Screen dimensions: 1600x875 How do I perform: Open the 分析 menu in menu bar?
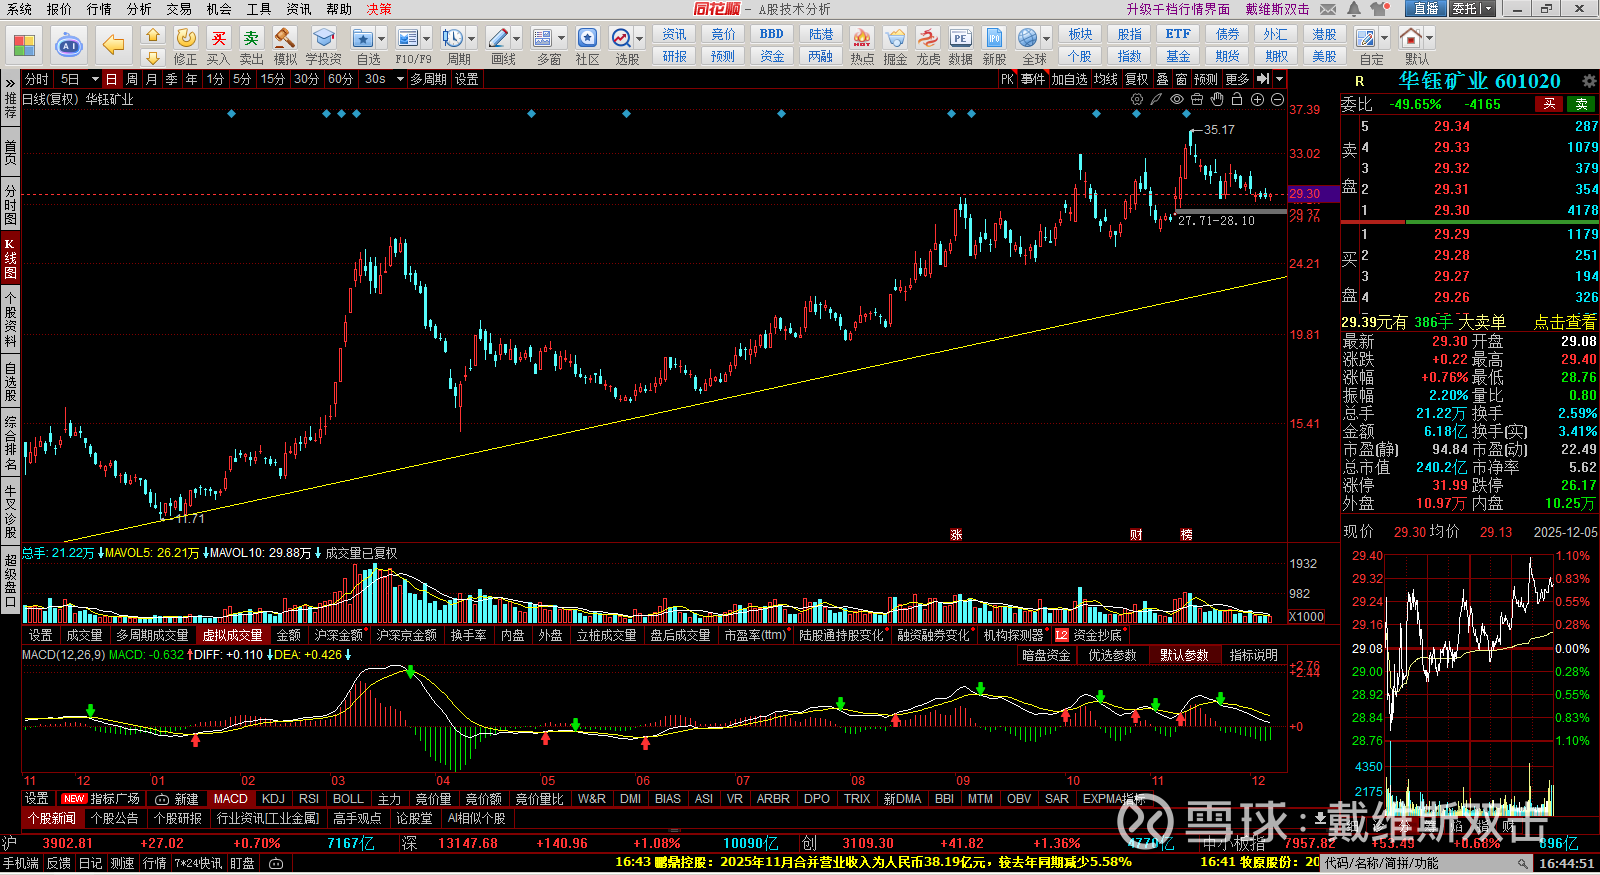[139, 9]
